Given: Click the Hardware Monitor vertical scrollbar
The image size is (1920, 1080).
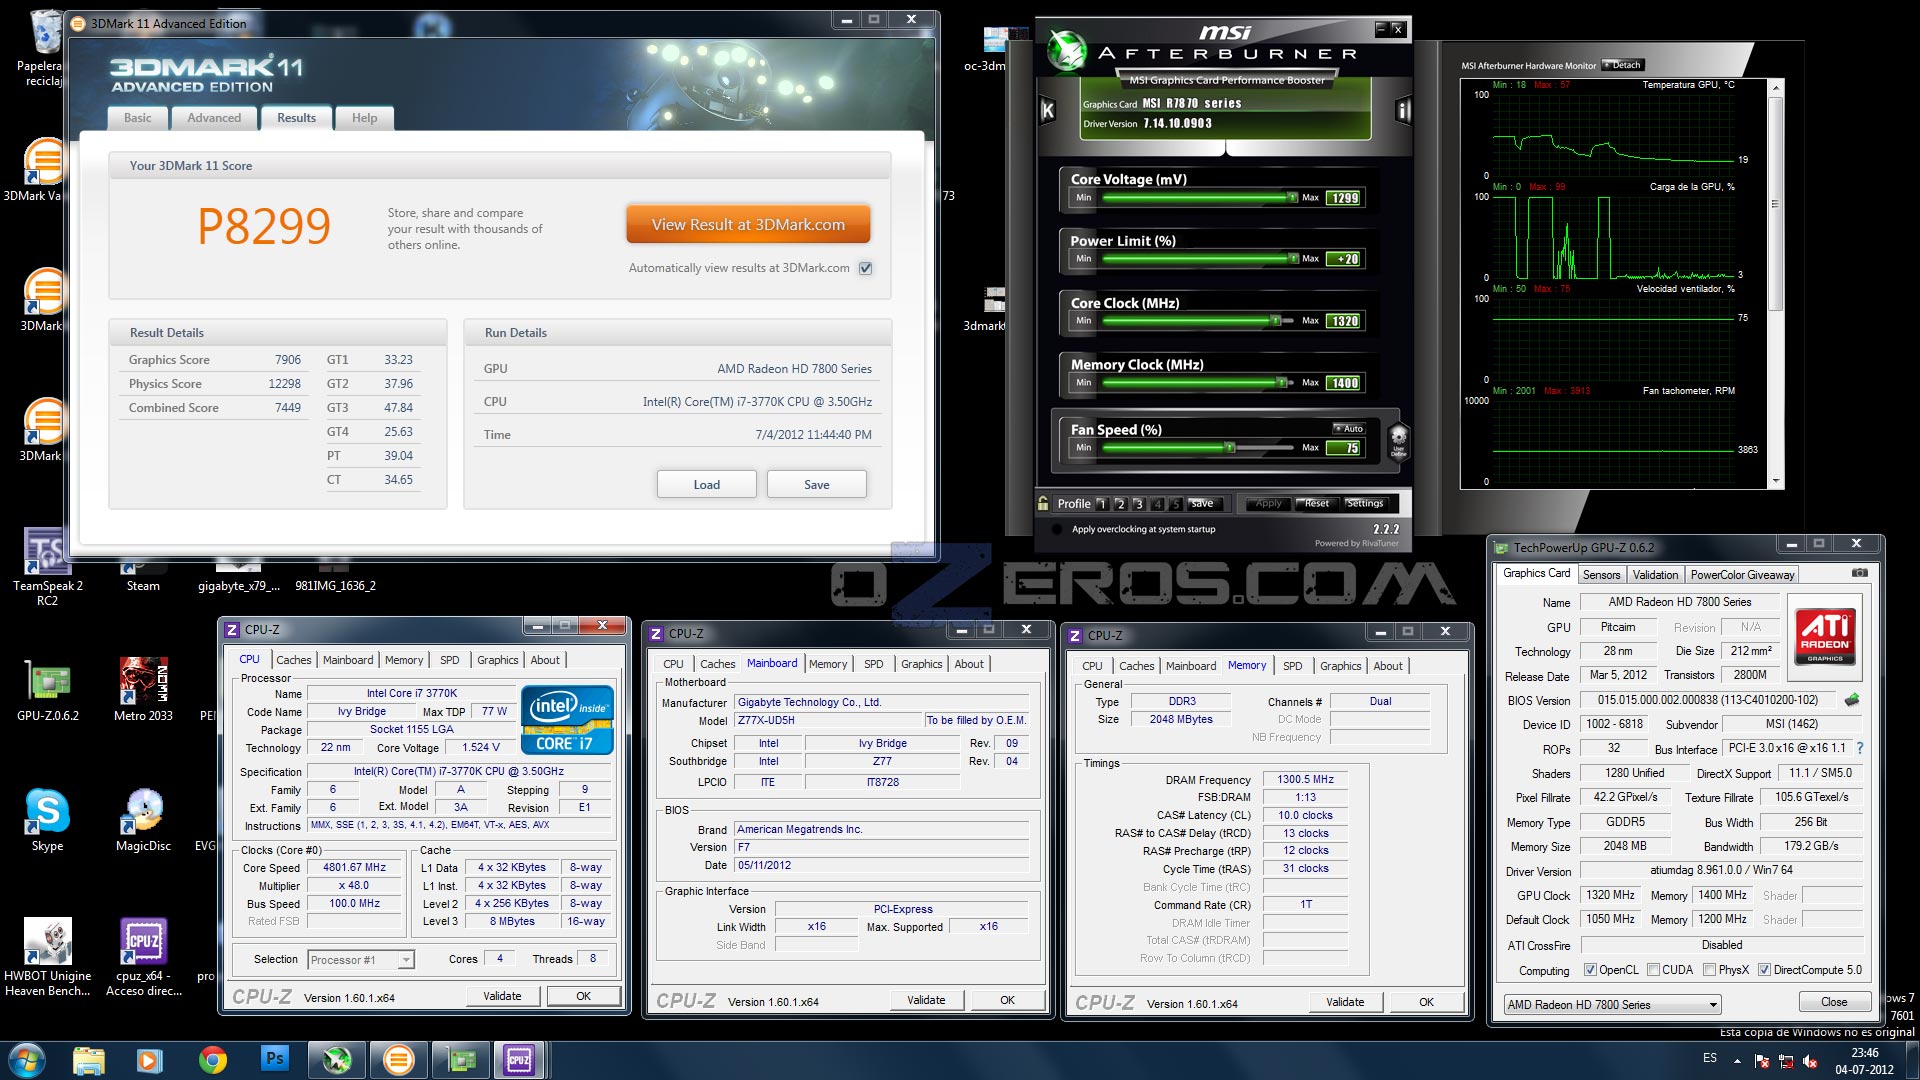Looking at the screenshot, I should [1776, 285].
